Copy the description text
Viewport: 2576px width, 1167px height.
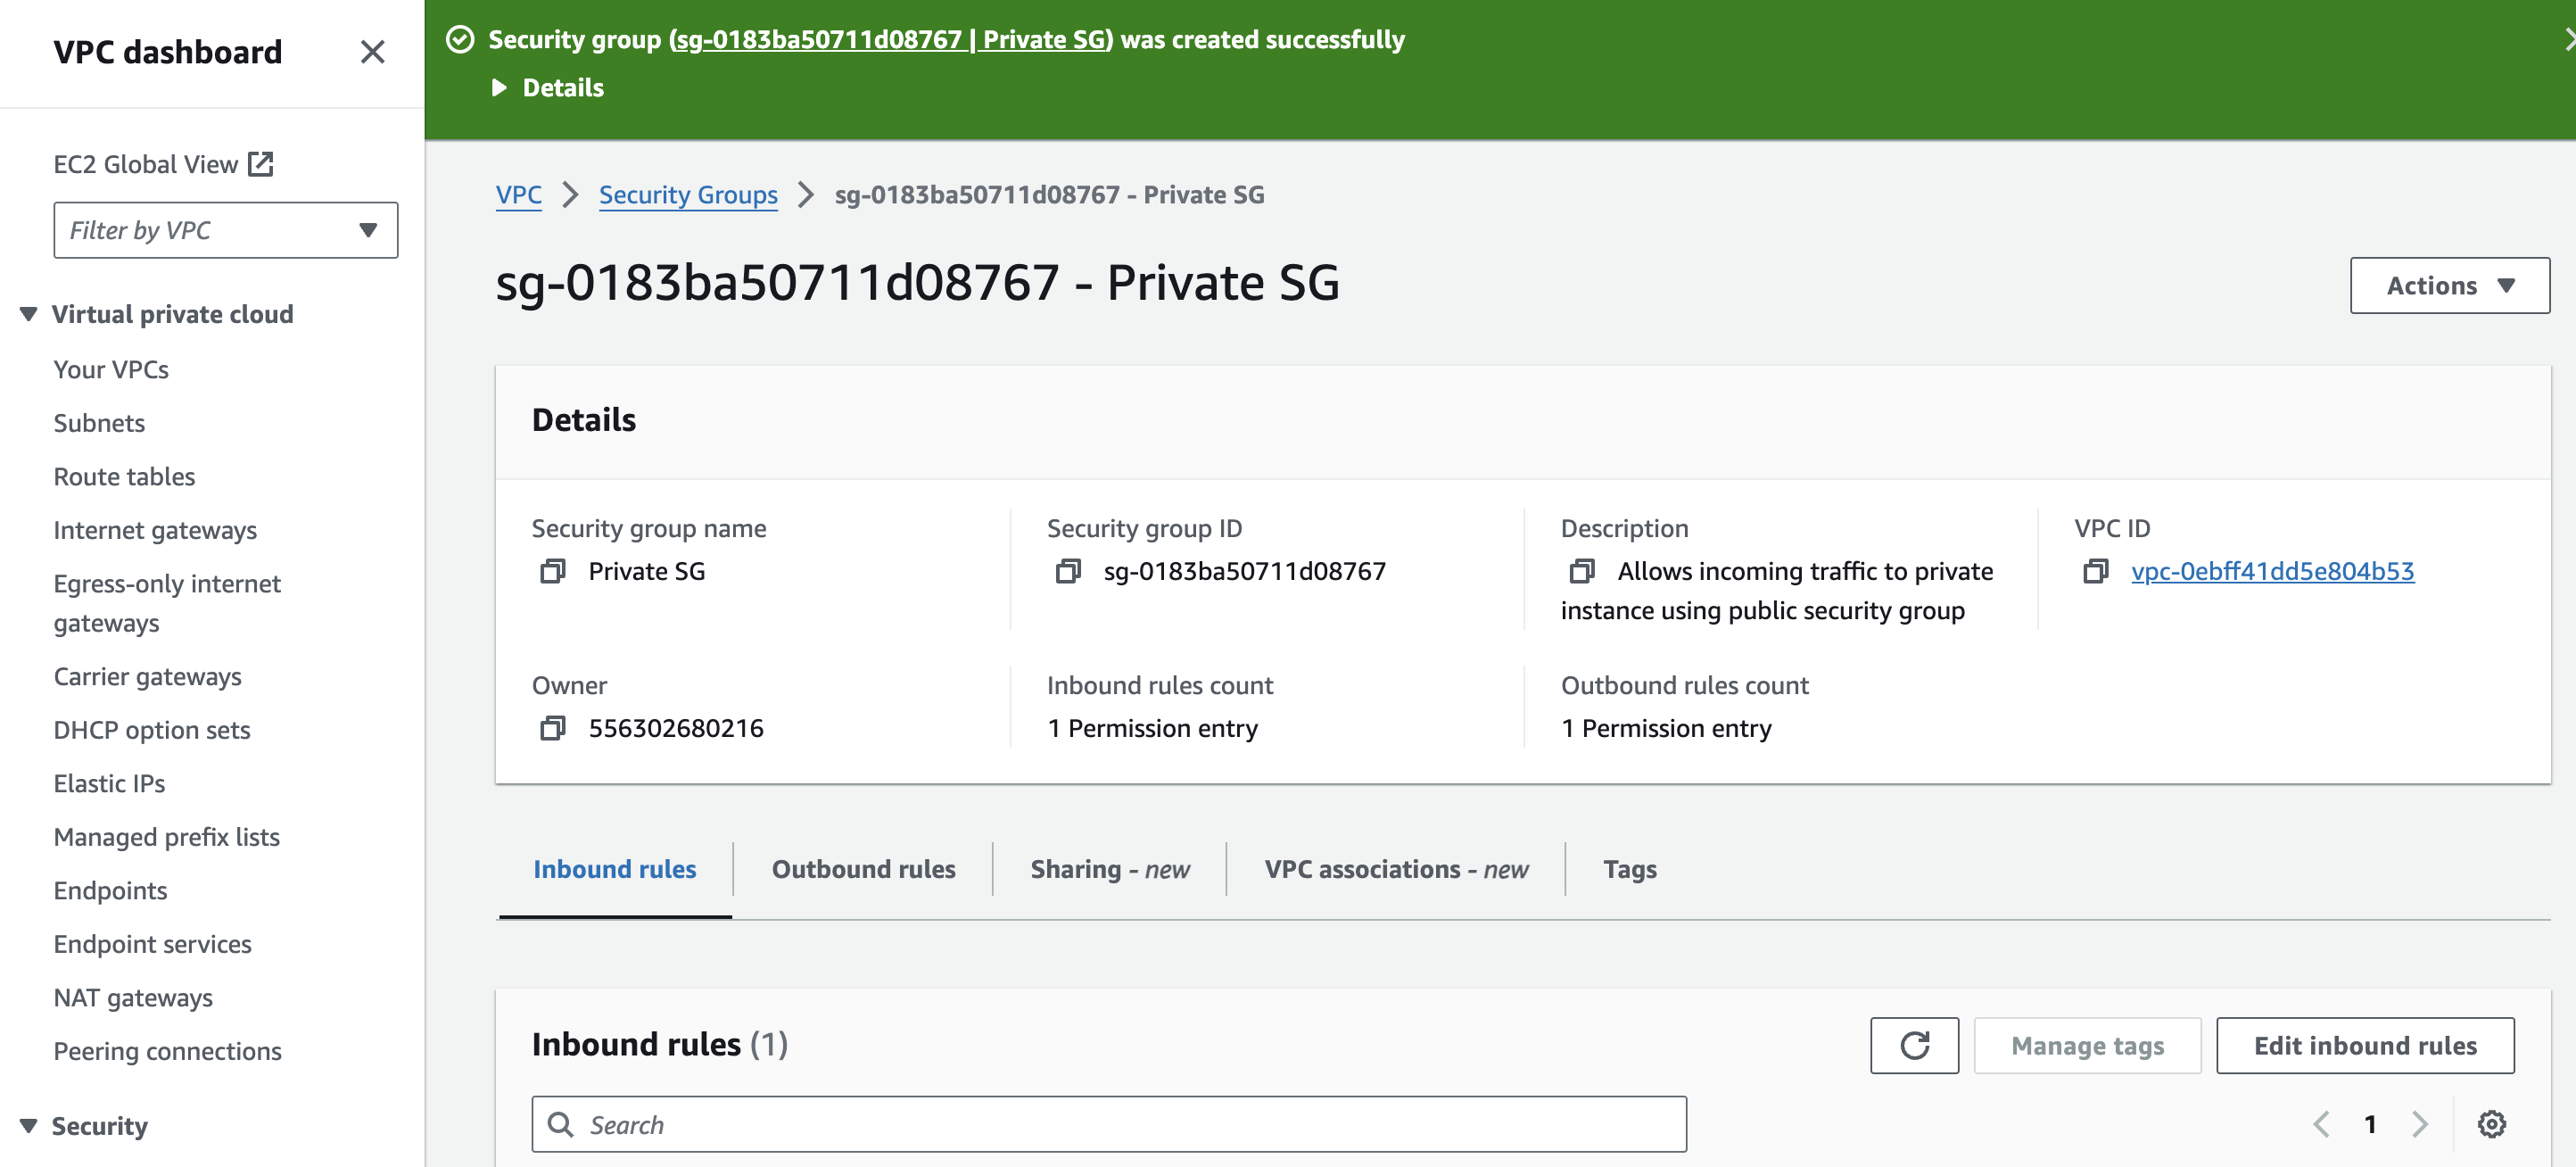1581,571
